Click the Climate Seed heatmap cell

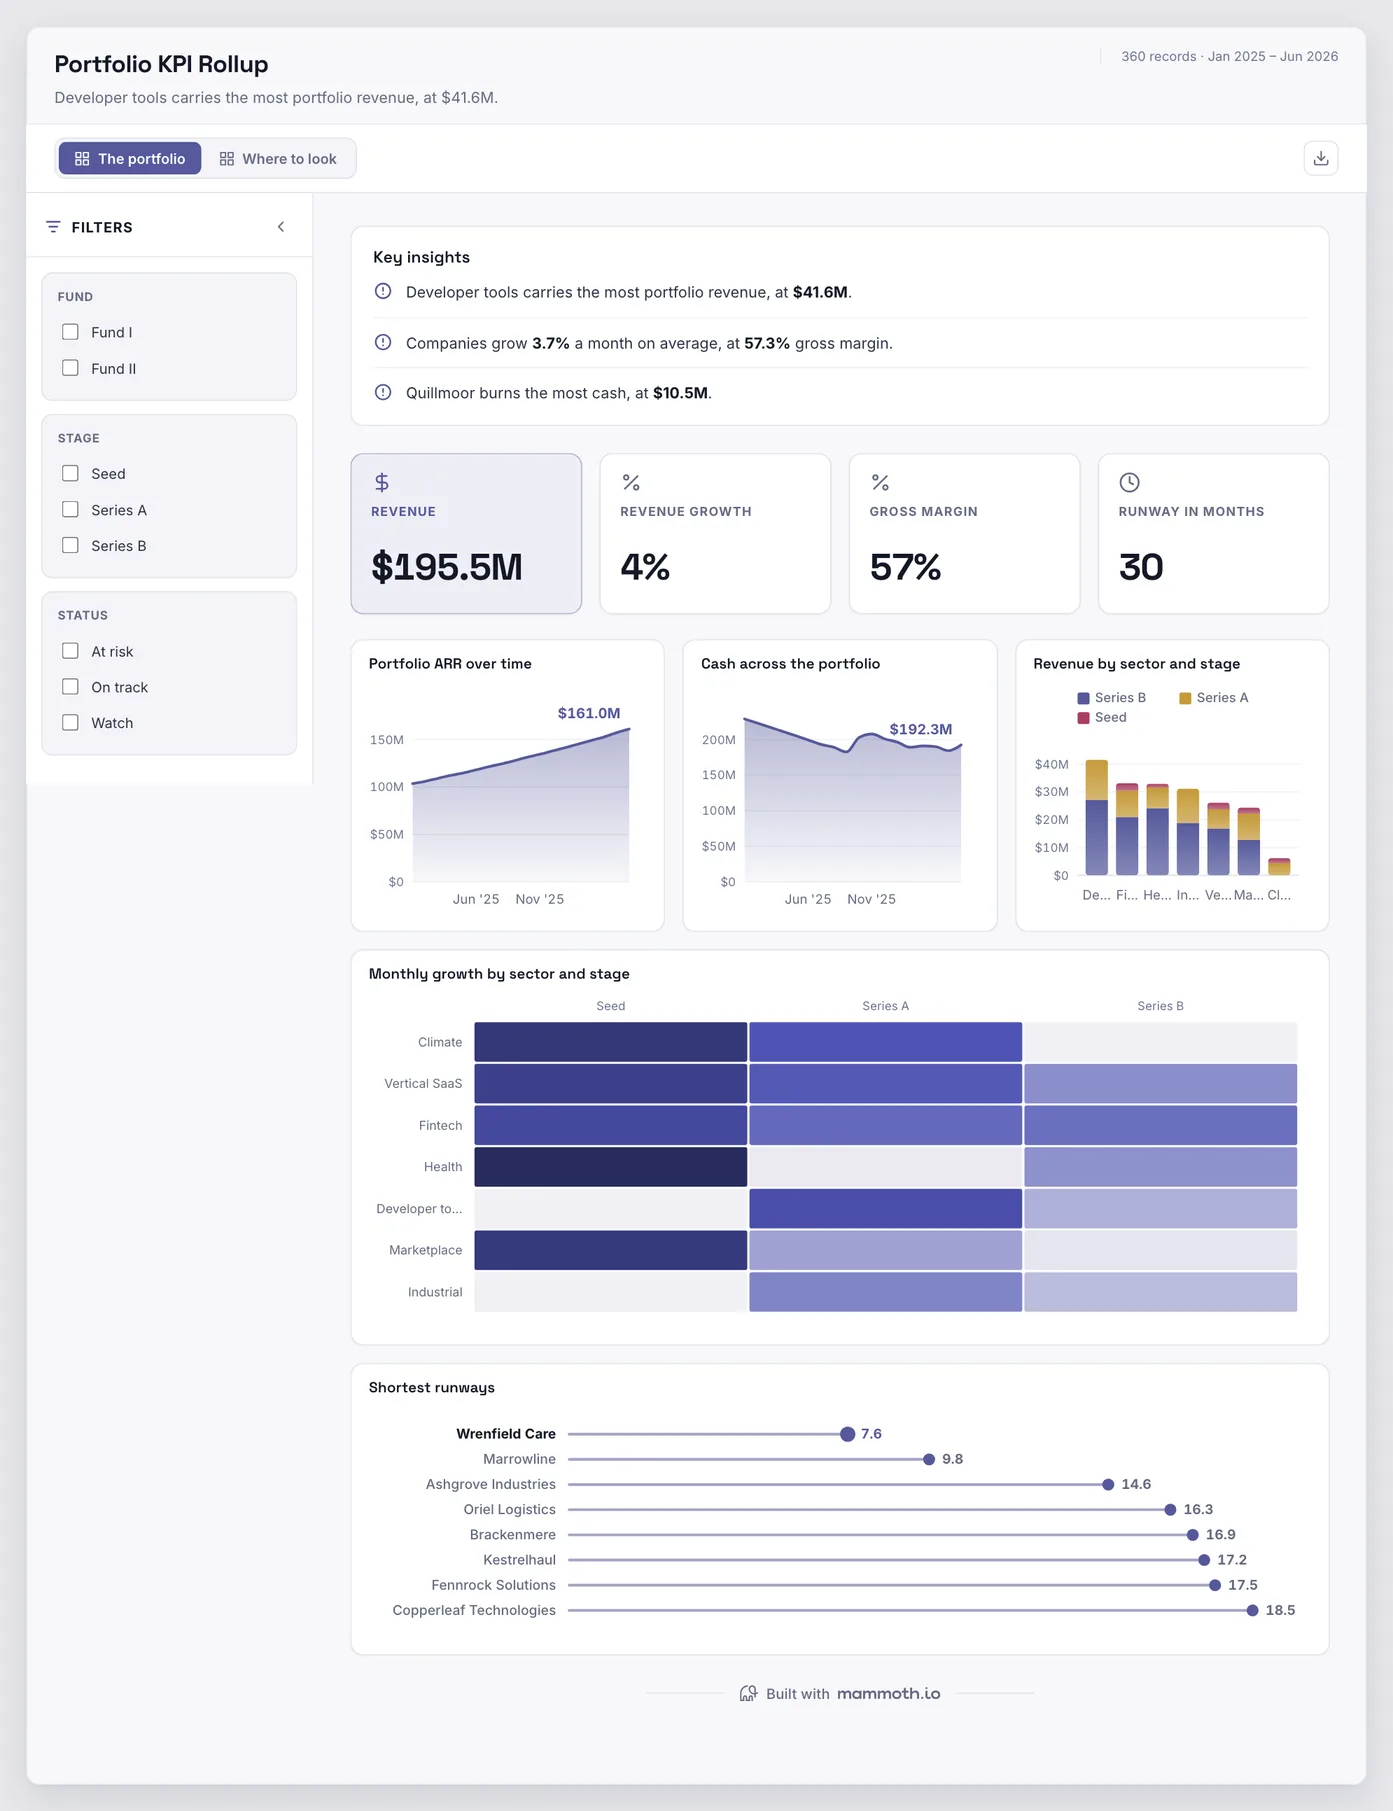(x=610, y=1042)
